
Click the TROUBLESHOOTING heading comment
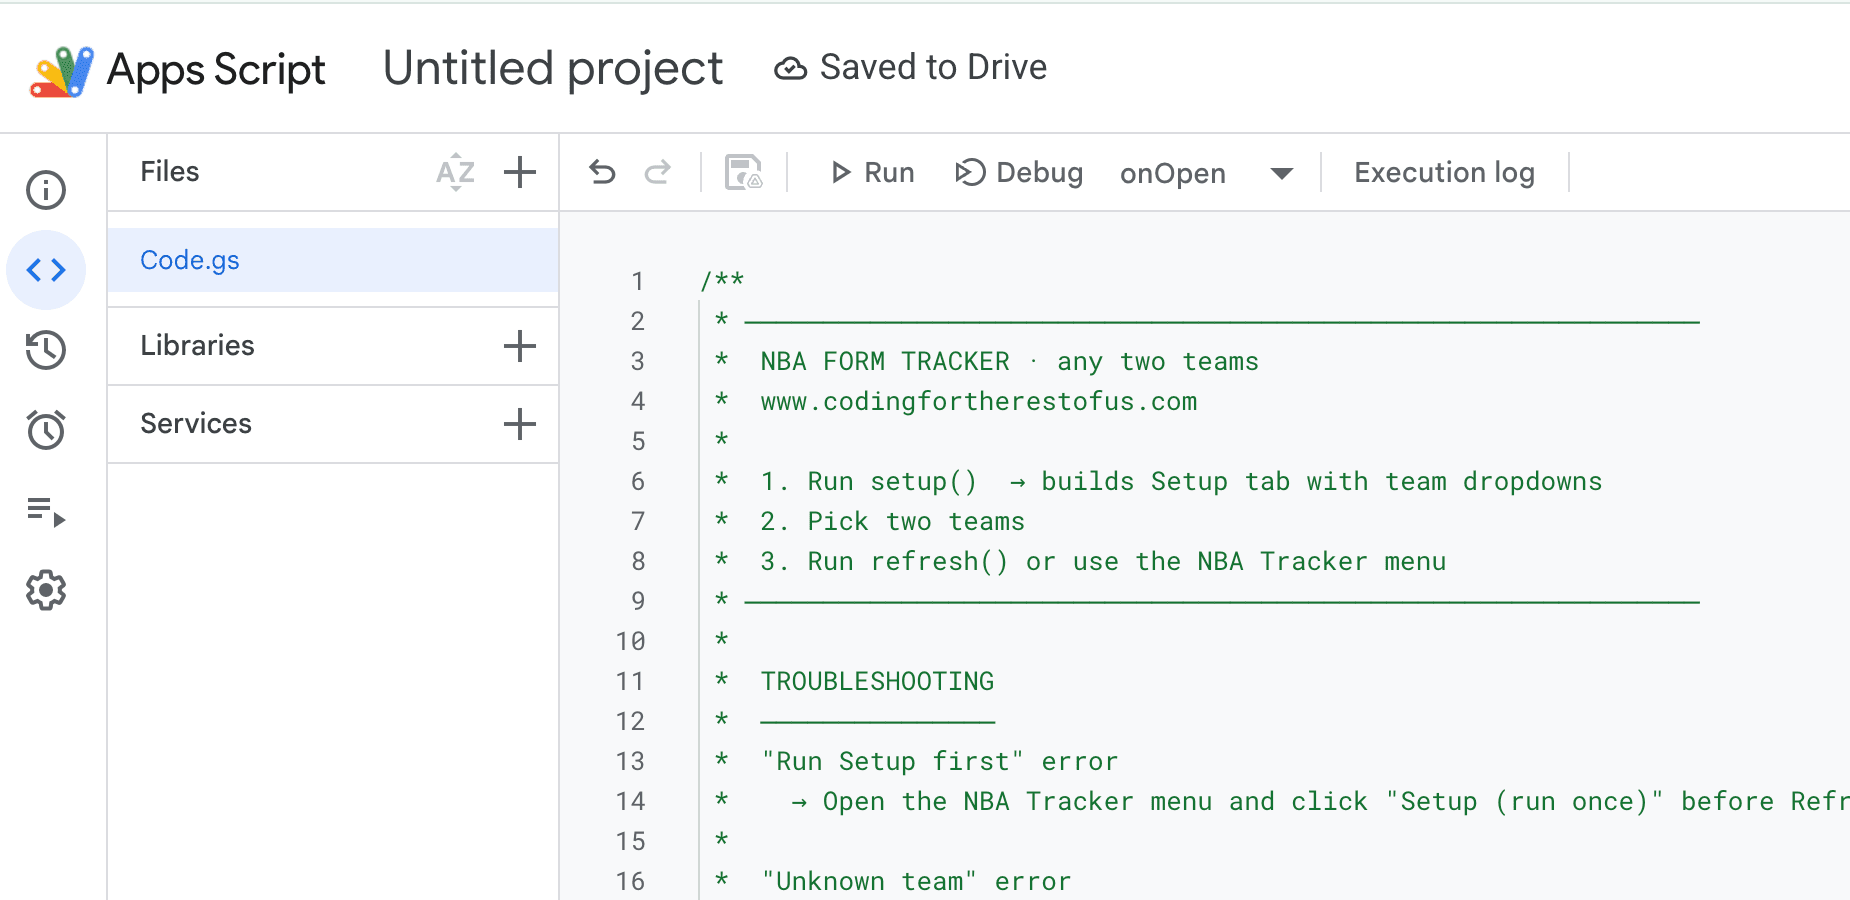[877, 682]
